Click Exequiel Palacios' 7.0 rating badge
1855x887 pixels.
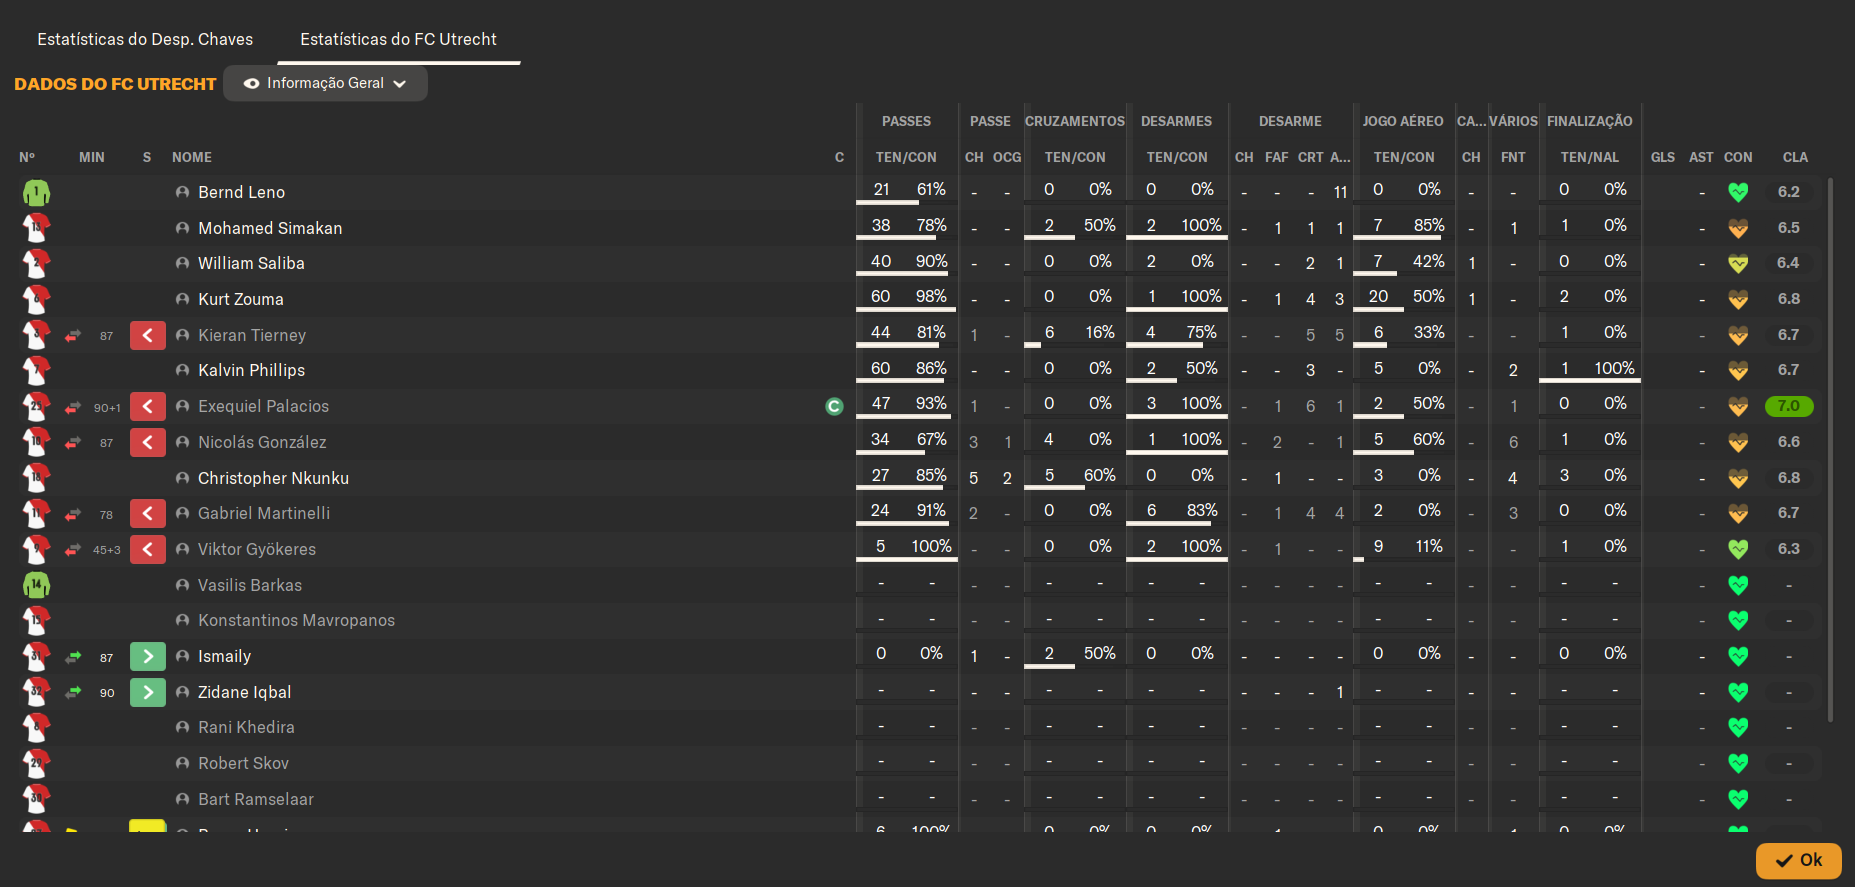1789,406
